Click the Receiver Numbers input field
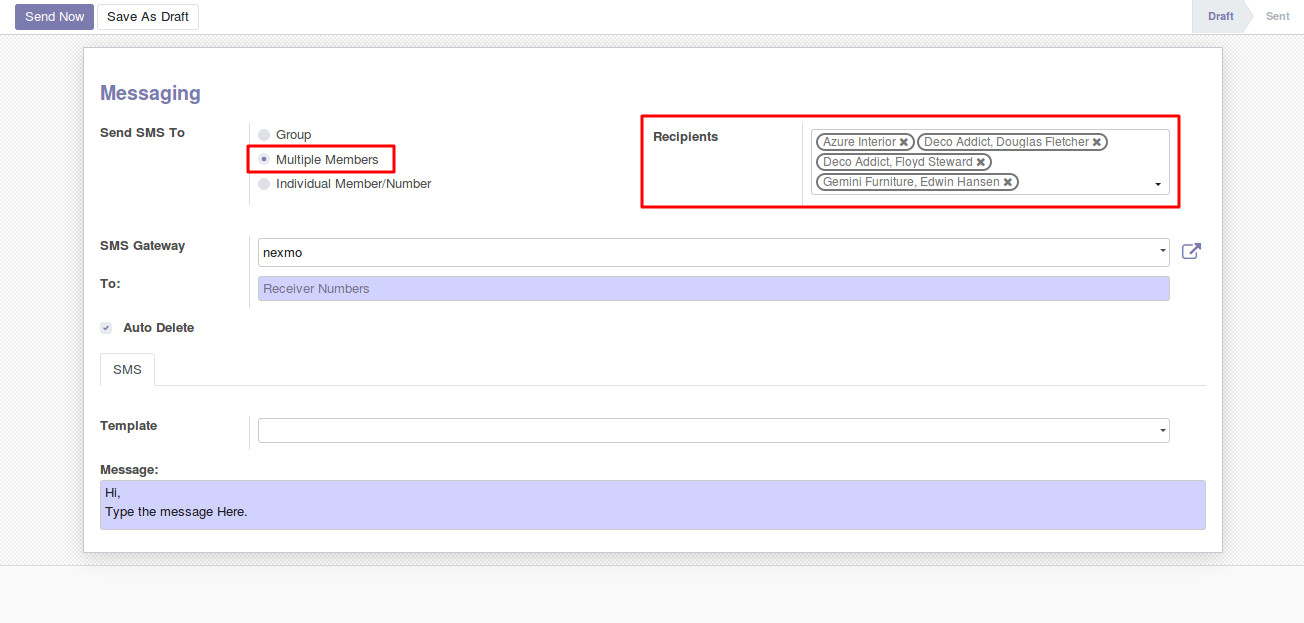Image resolution: width=1304 pixels, height=623 pixels. (712, 289)
